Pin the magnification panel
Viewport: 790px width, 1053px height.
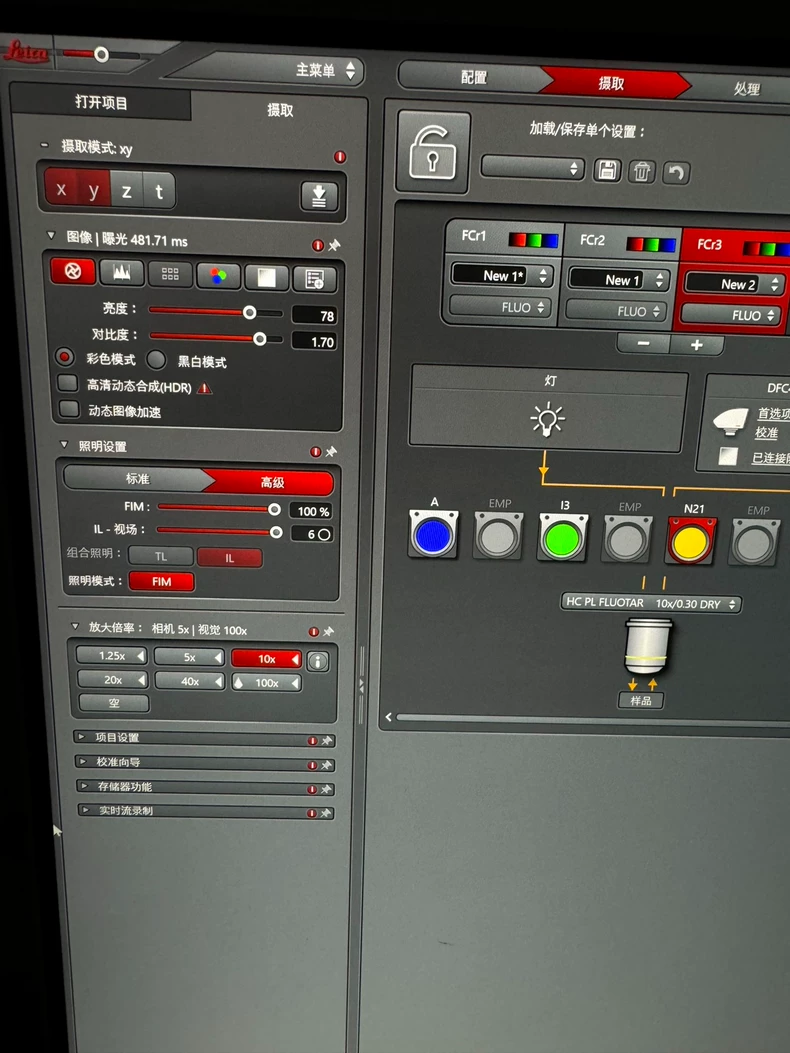click(328, 631)
